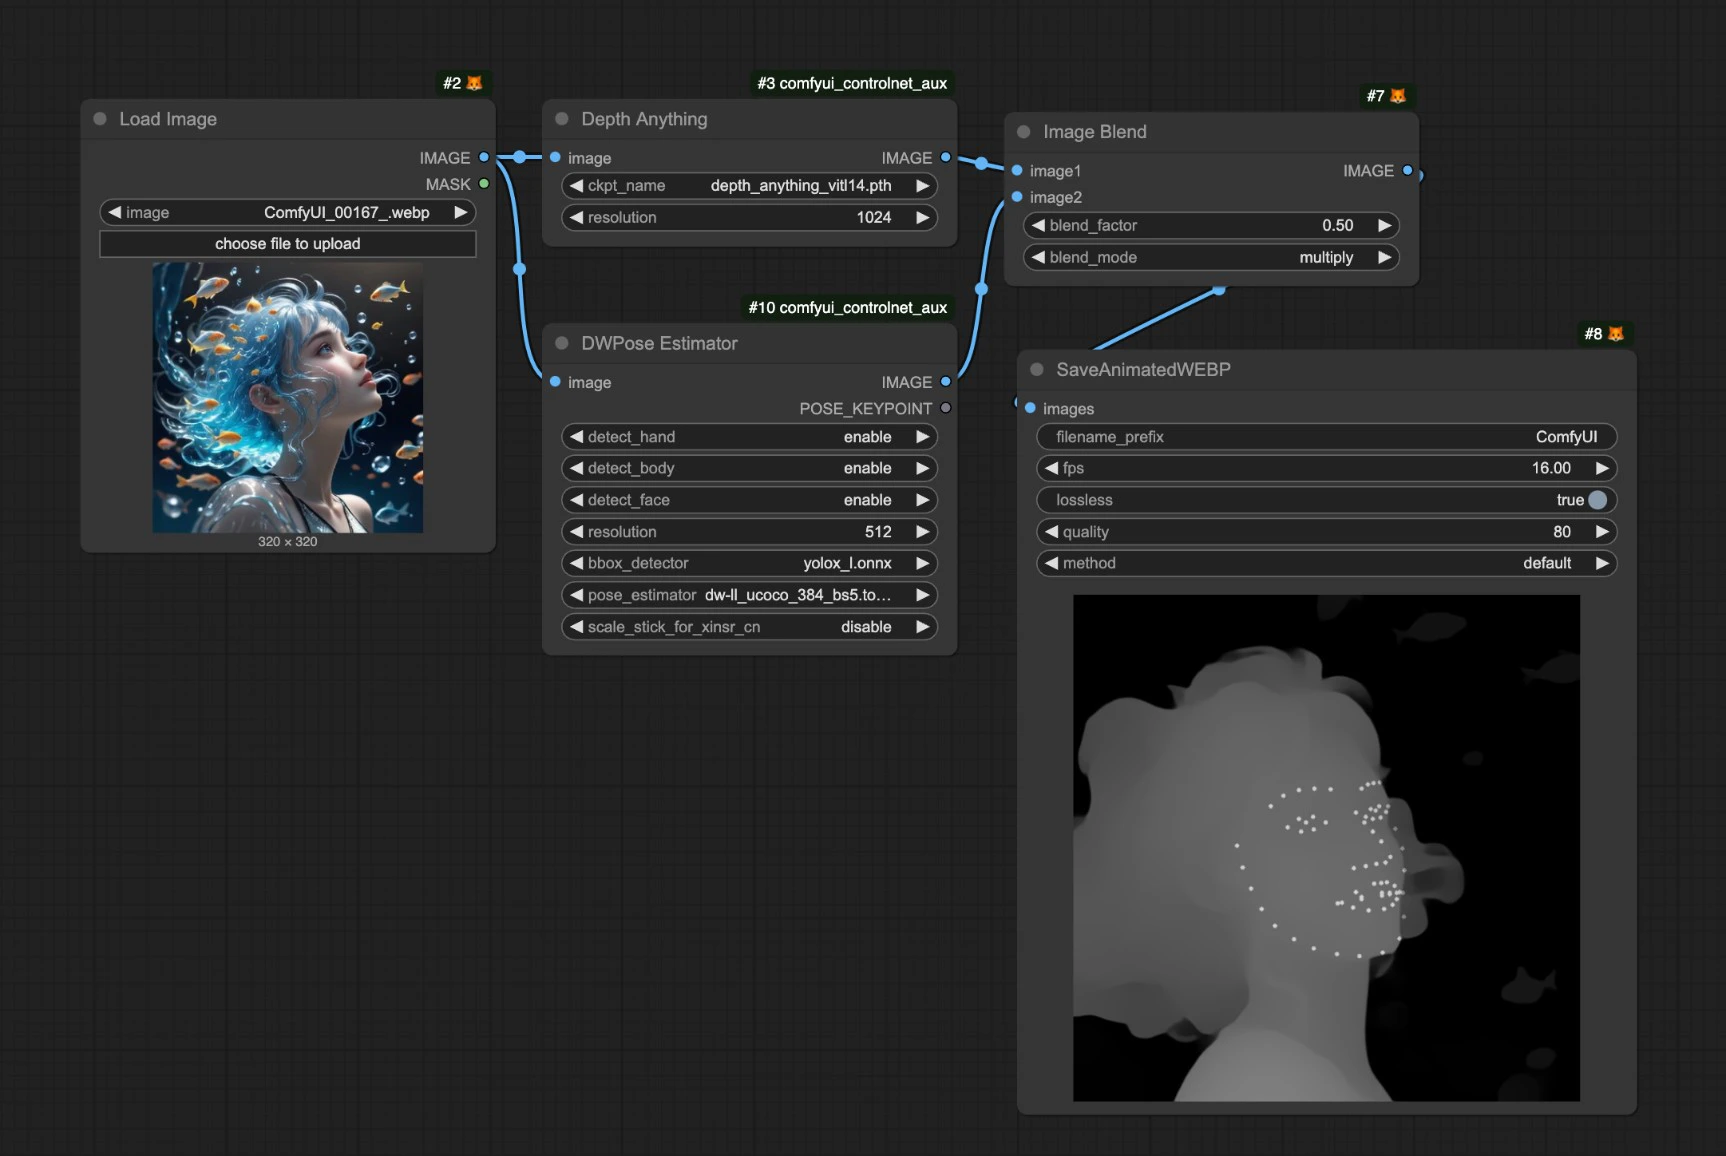This screenshot has width=1726, height=1156.
Task: Click the IMAGE output socket on Load Image
Action: tap(484, 157)
